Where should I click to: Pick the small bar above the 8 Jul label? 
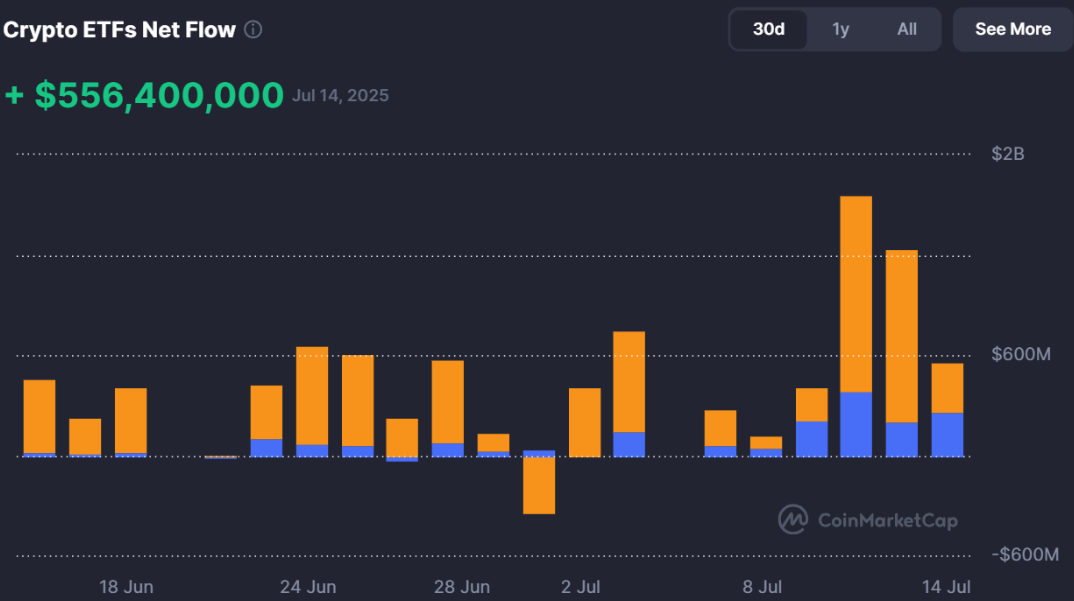coord(766,443)
